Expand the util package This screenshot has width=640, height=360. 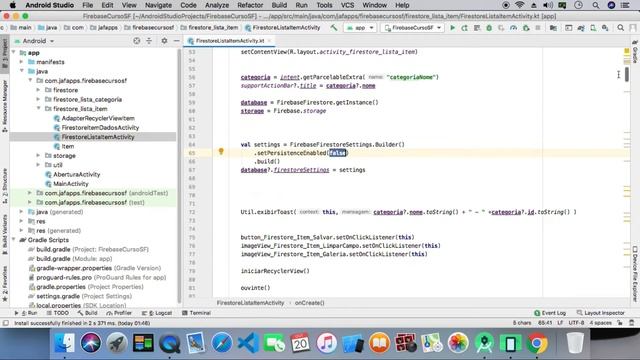38,165
